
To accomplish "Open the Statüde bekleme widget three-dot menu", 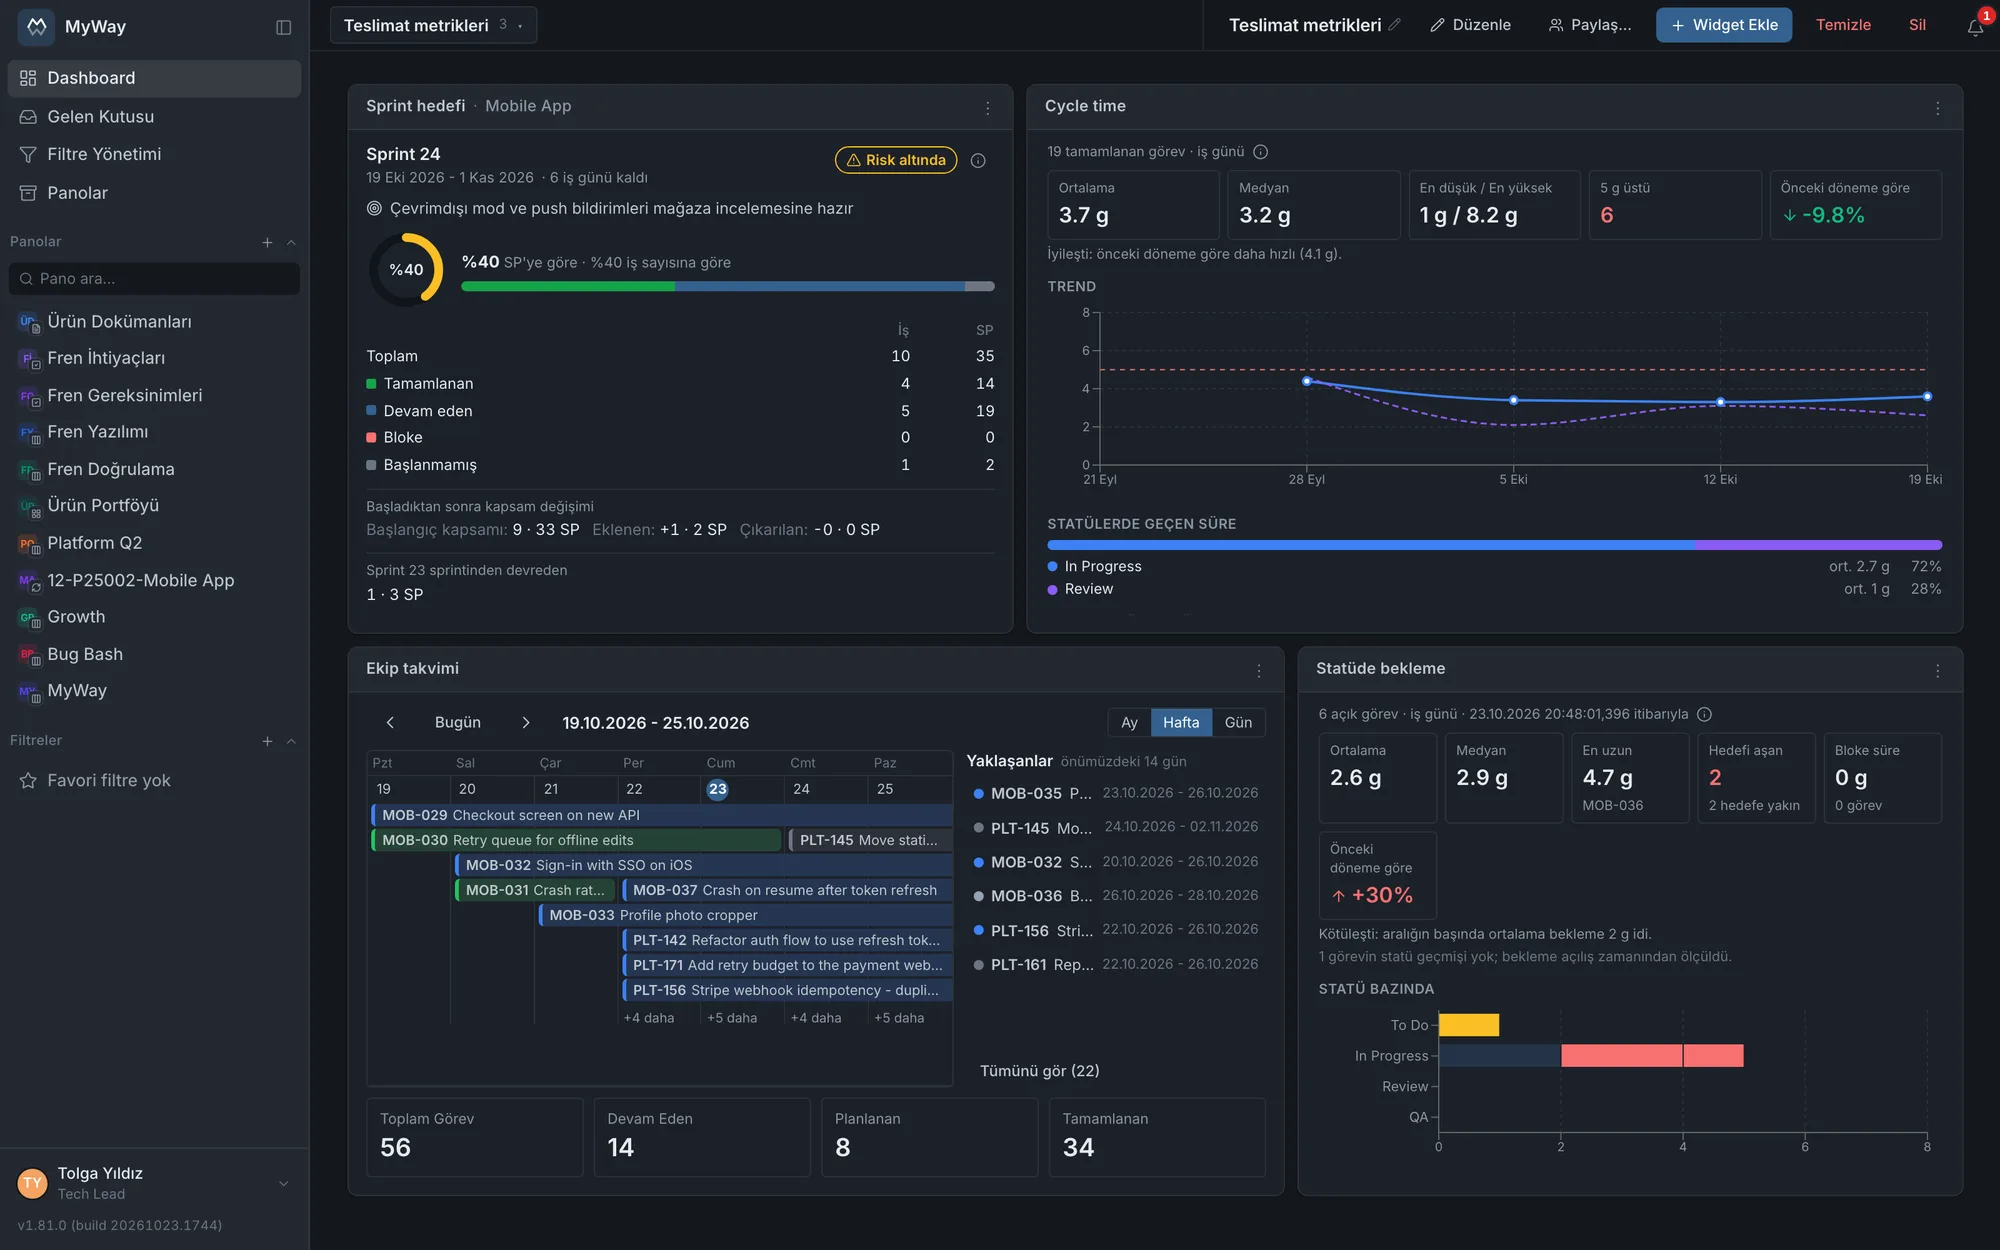I will click(x=1938, y=671).
